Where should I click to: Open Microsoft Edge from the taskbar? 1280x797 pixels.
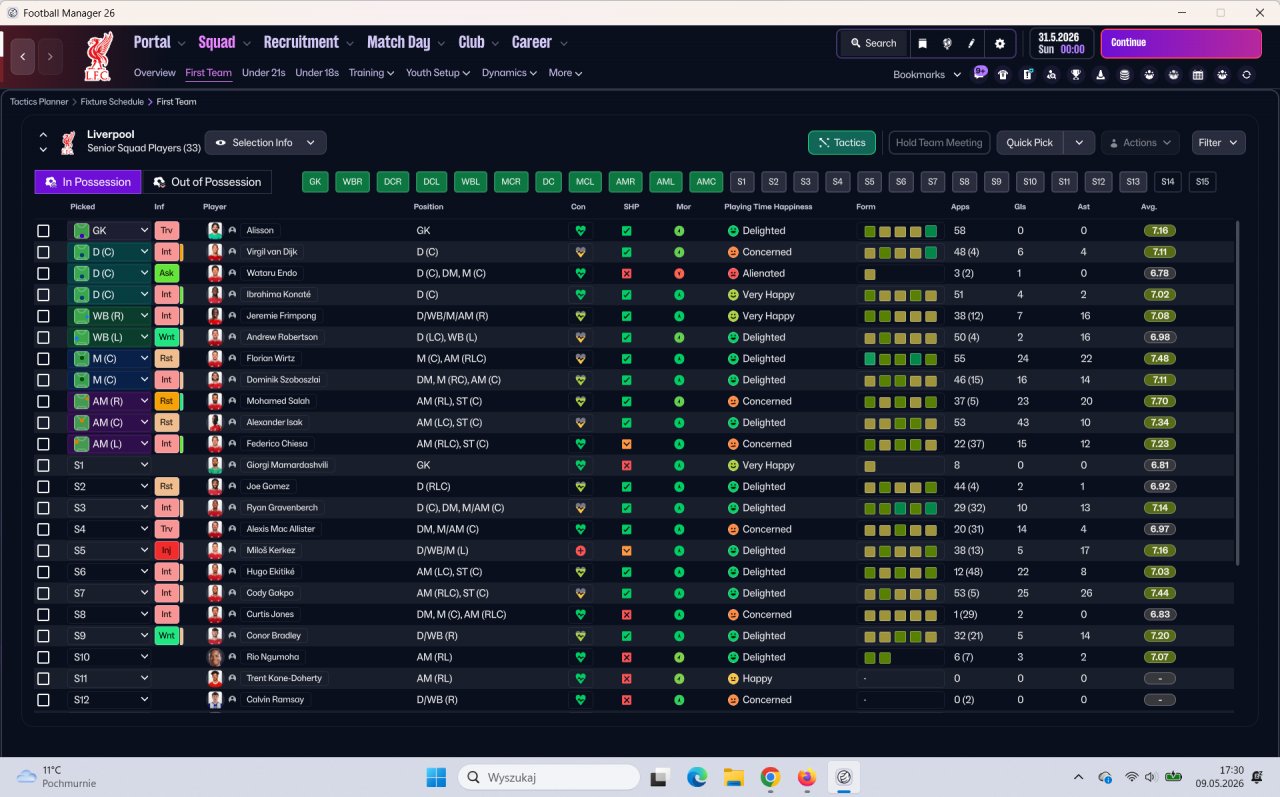(x=697, y=777)
